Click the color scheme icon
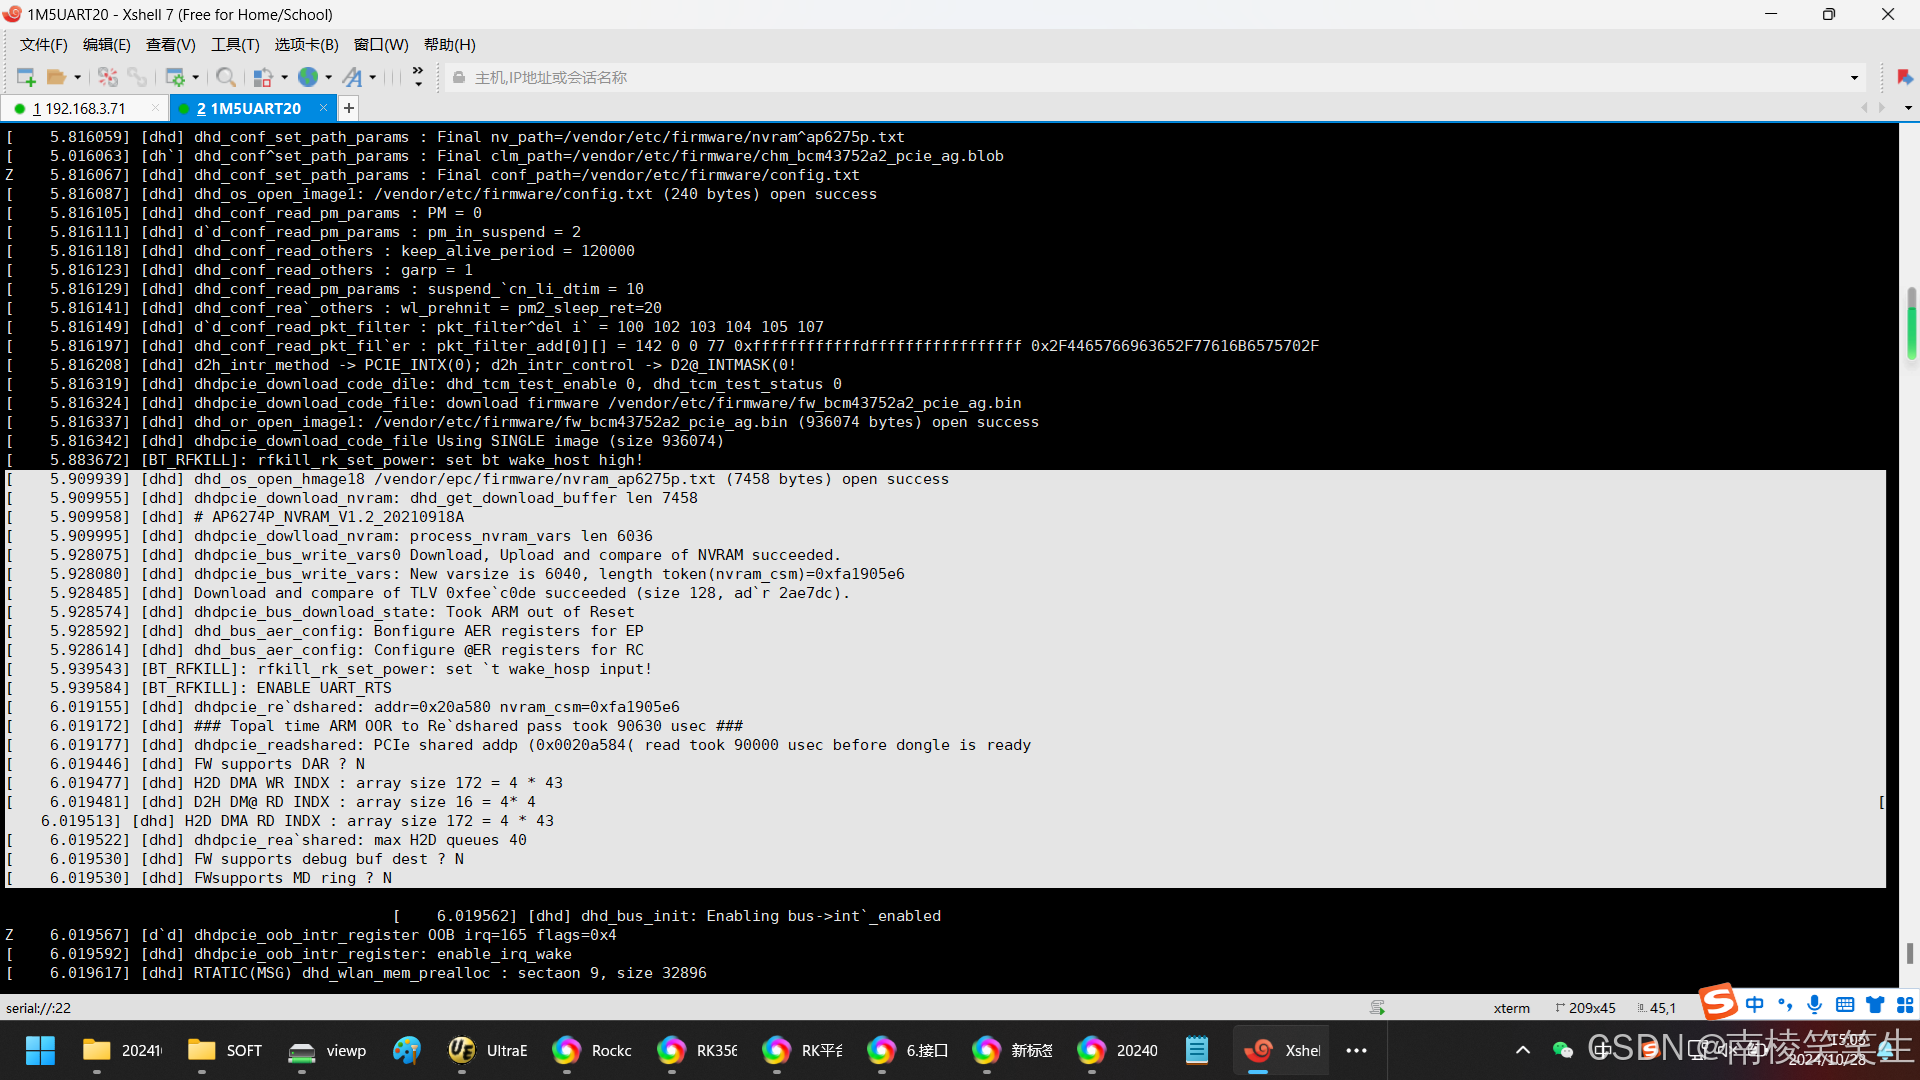This screenshot has height=1080, width=1920. pyautogui.click(x=263, y=77)
